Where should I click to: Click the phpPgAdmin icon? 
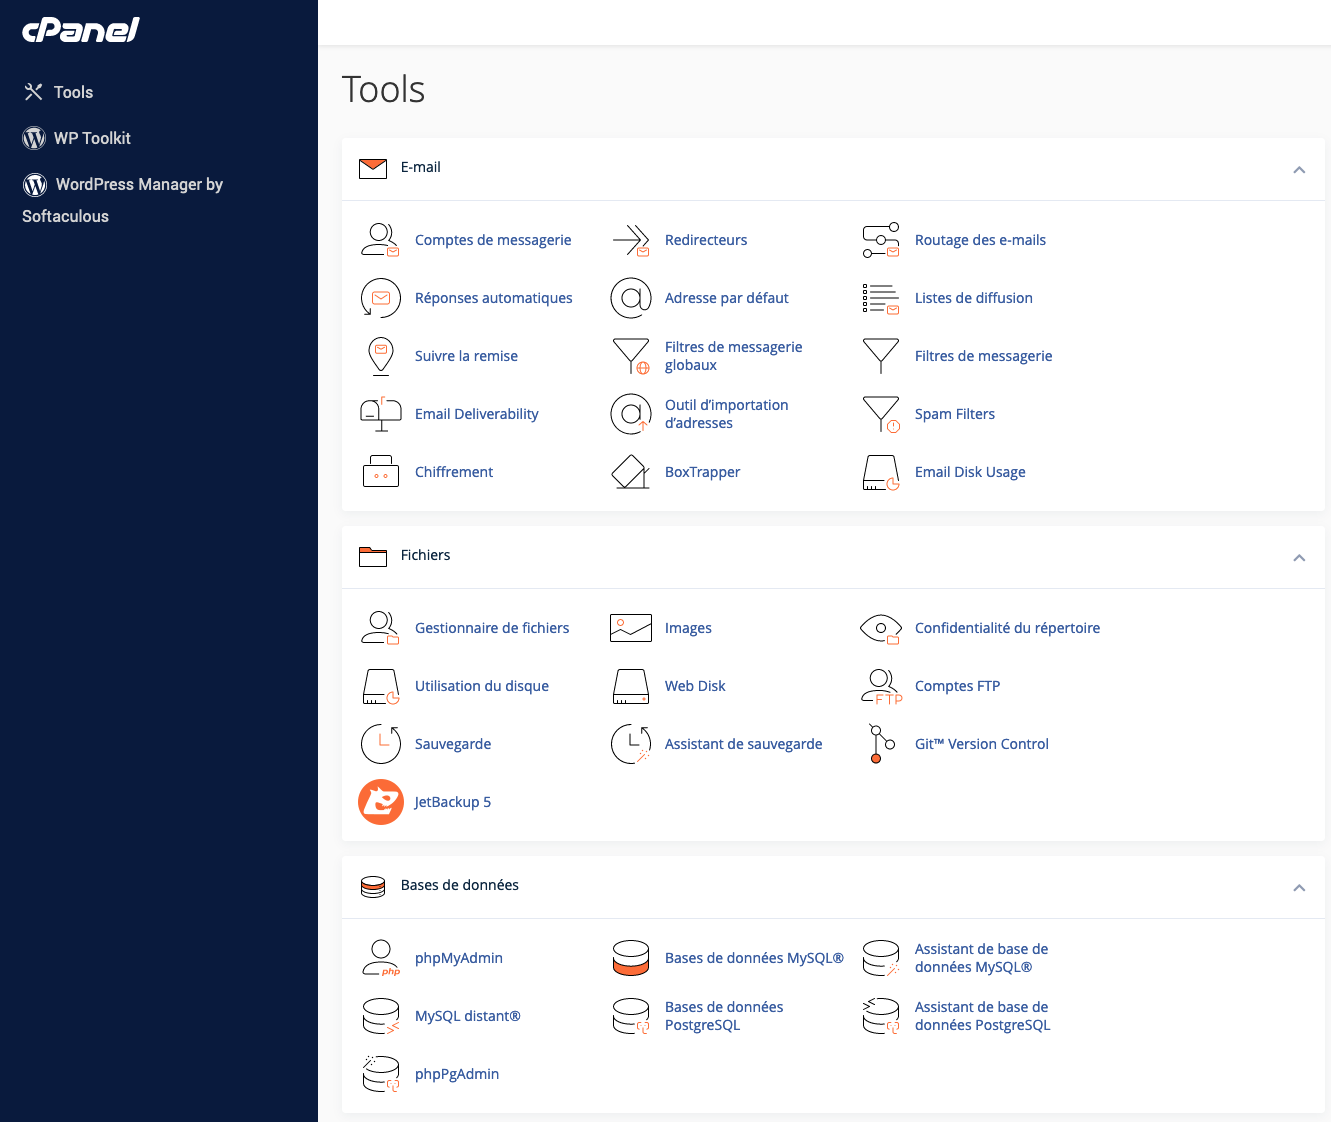[x=380, y=1074]
